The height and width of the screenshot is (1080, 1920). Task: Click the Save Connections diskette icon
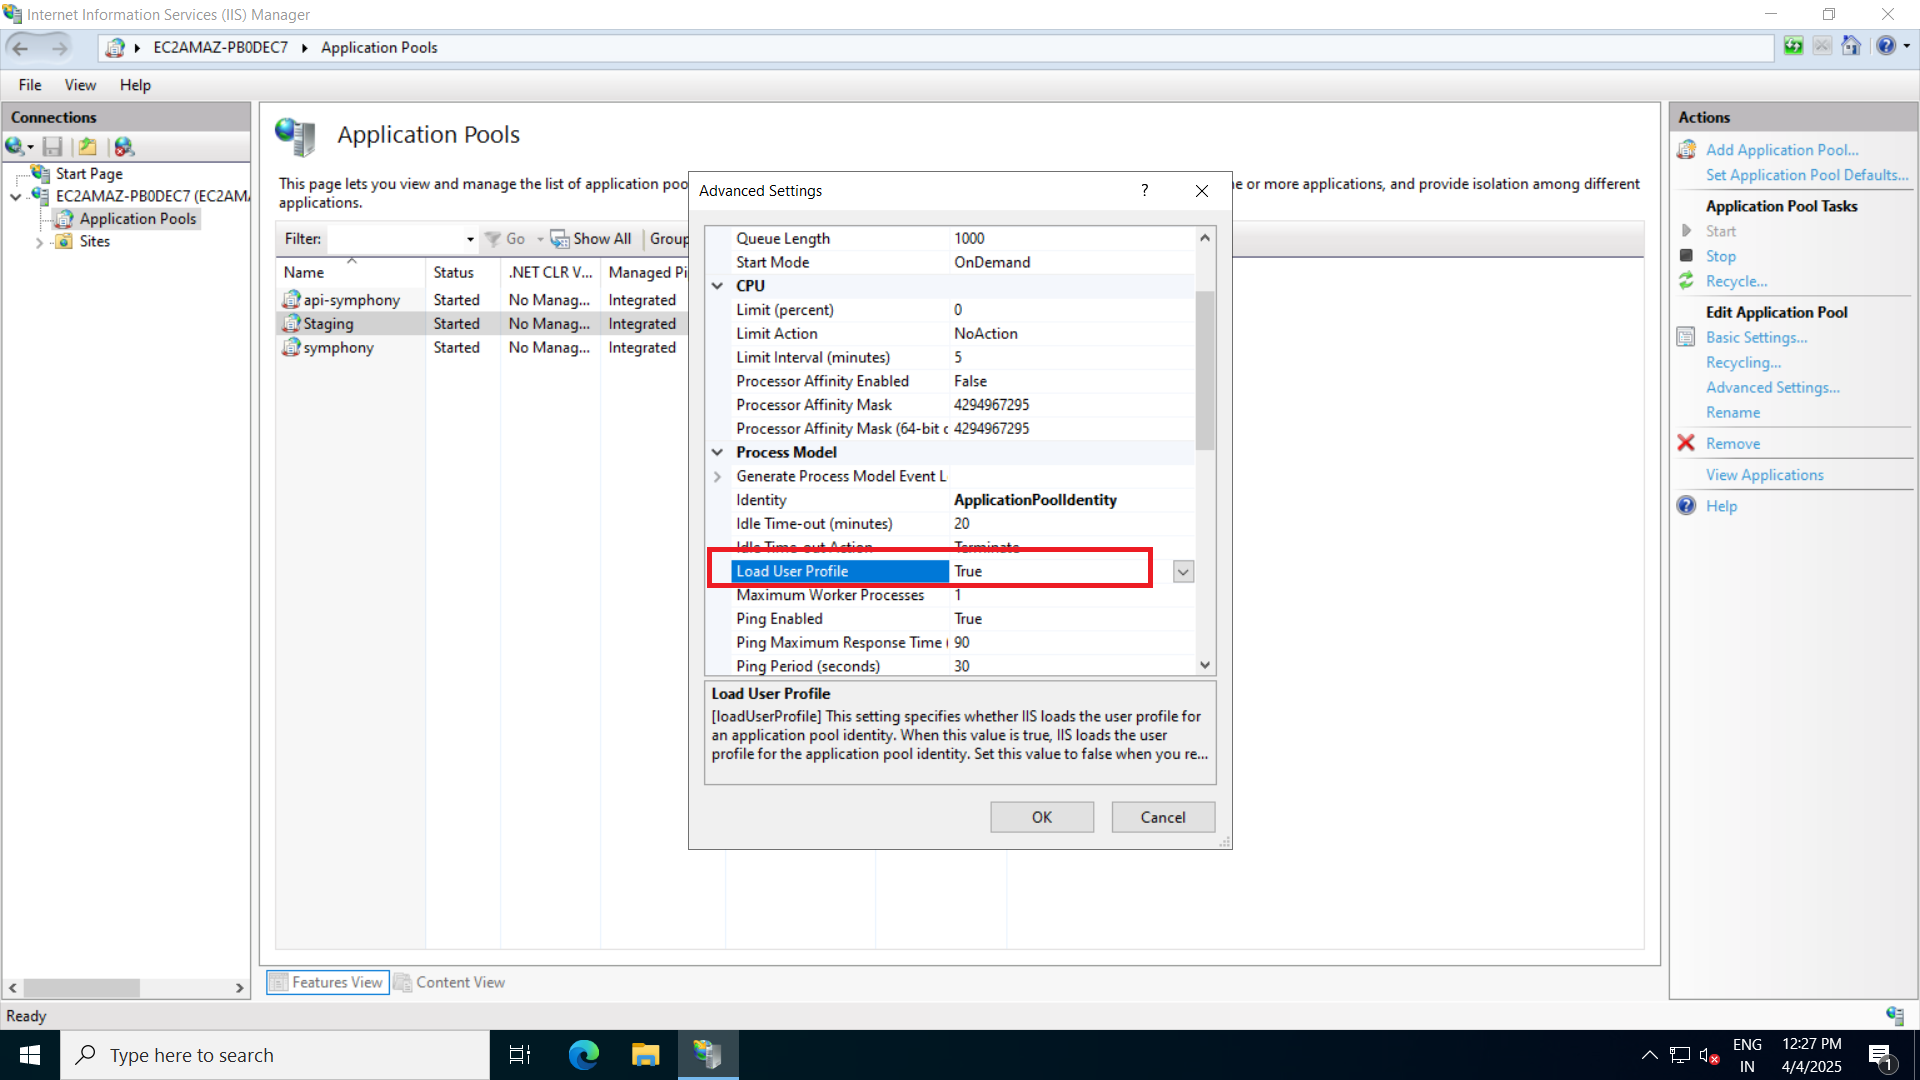click(53, 146)
